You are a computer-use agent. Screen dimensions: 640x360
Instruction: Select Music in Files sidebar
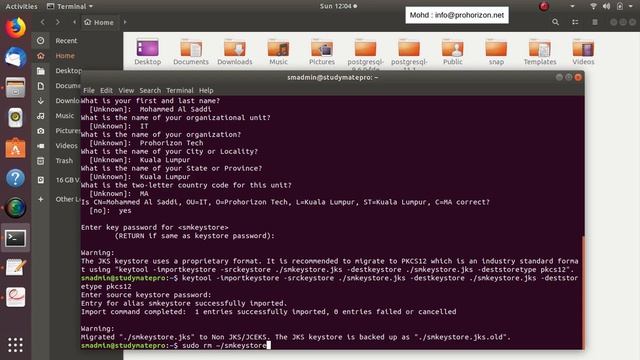coord(64,116)
